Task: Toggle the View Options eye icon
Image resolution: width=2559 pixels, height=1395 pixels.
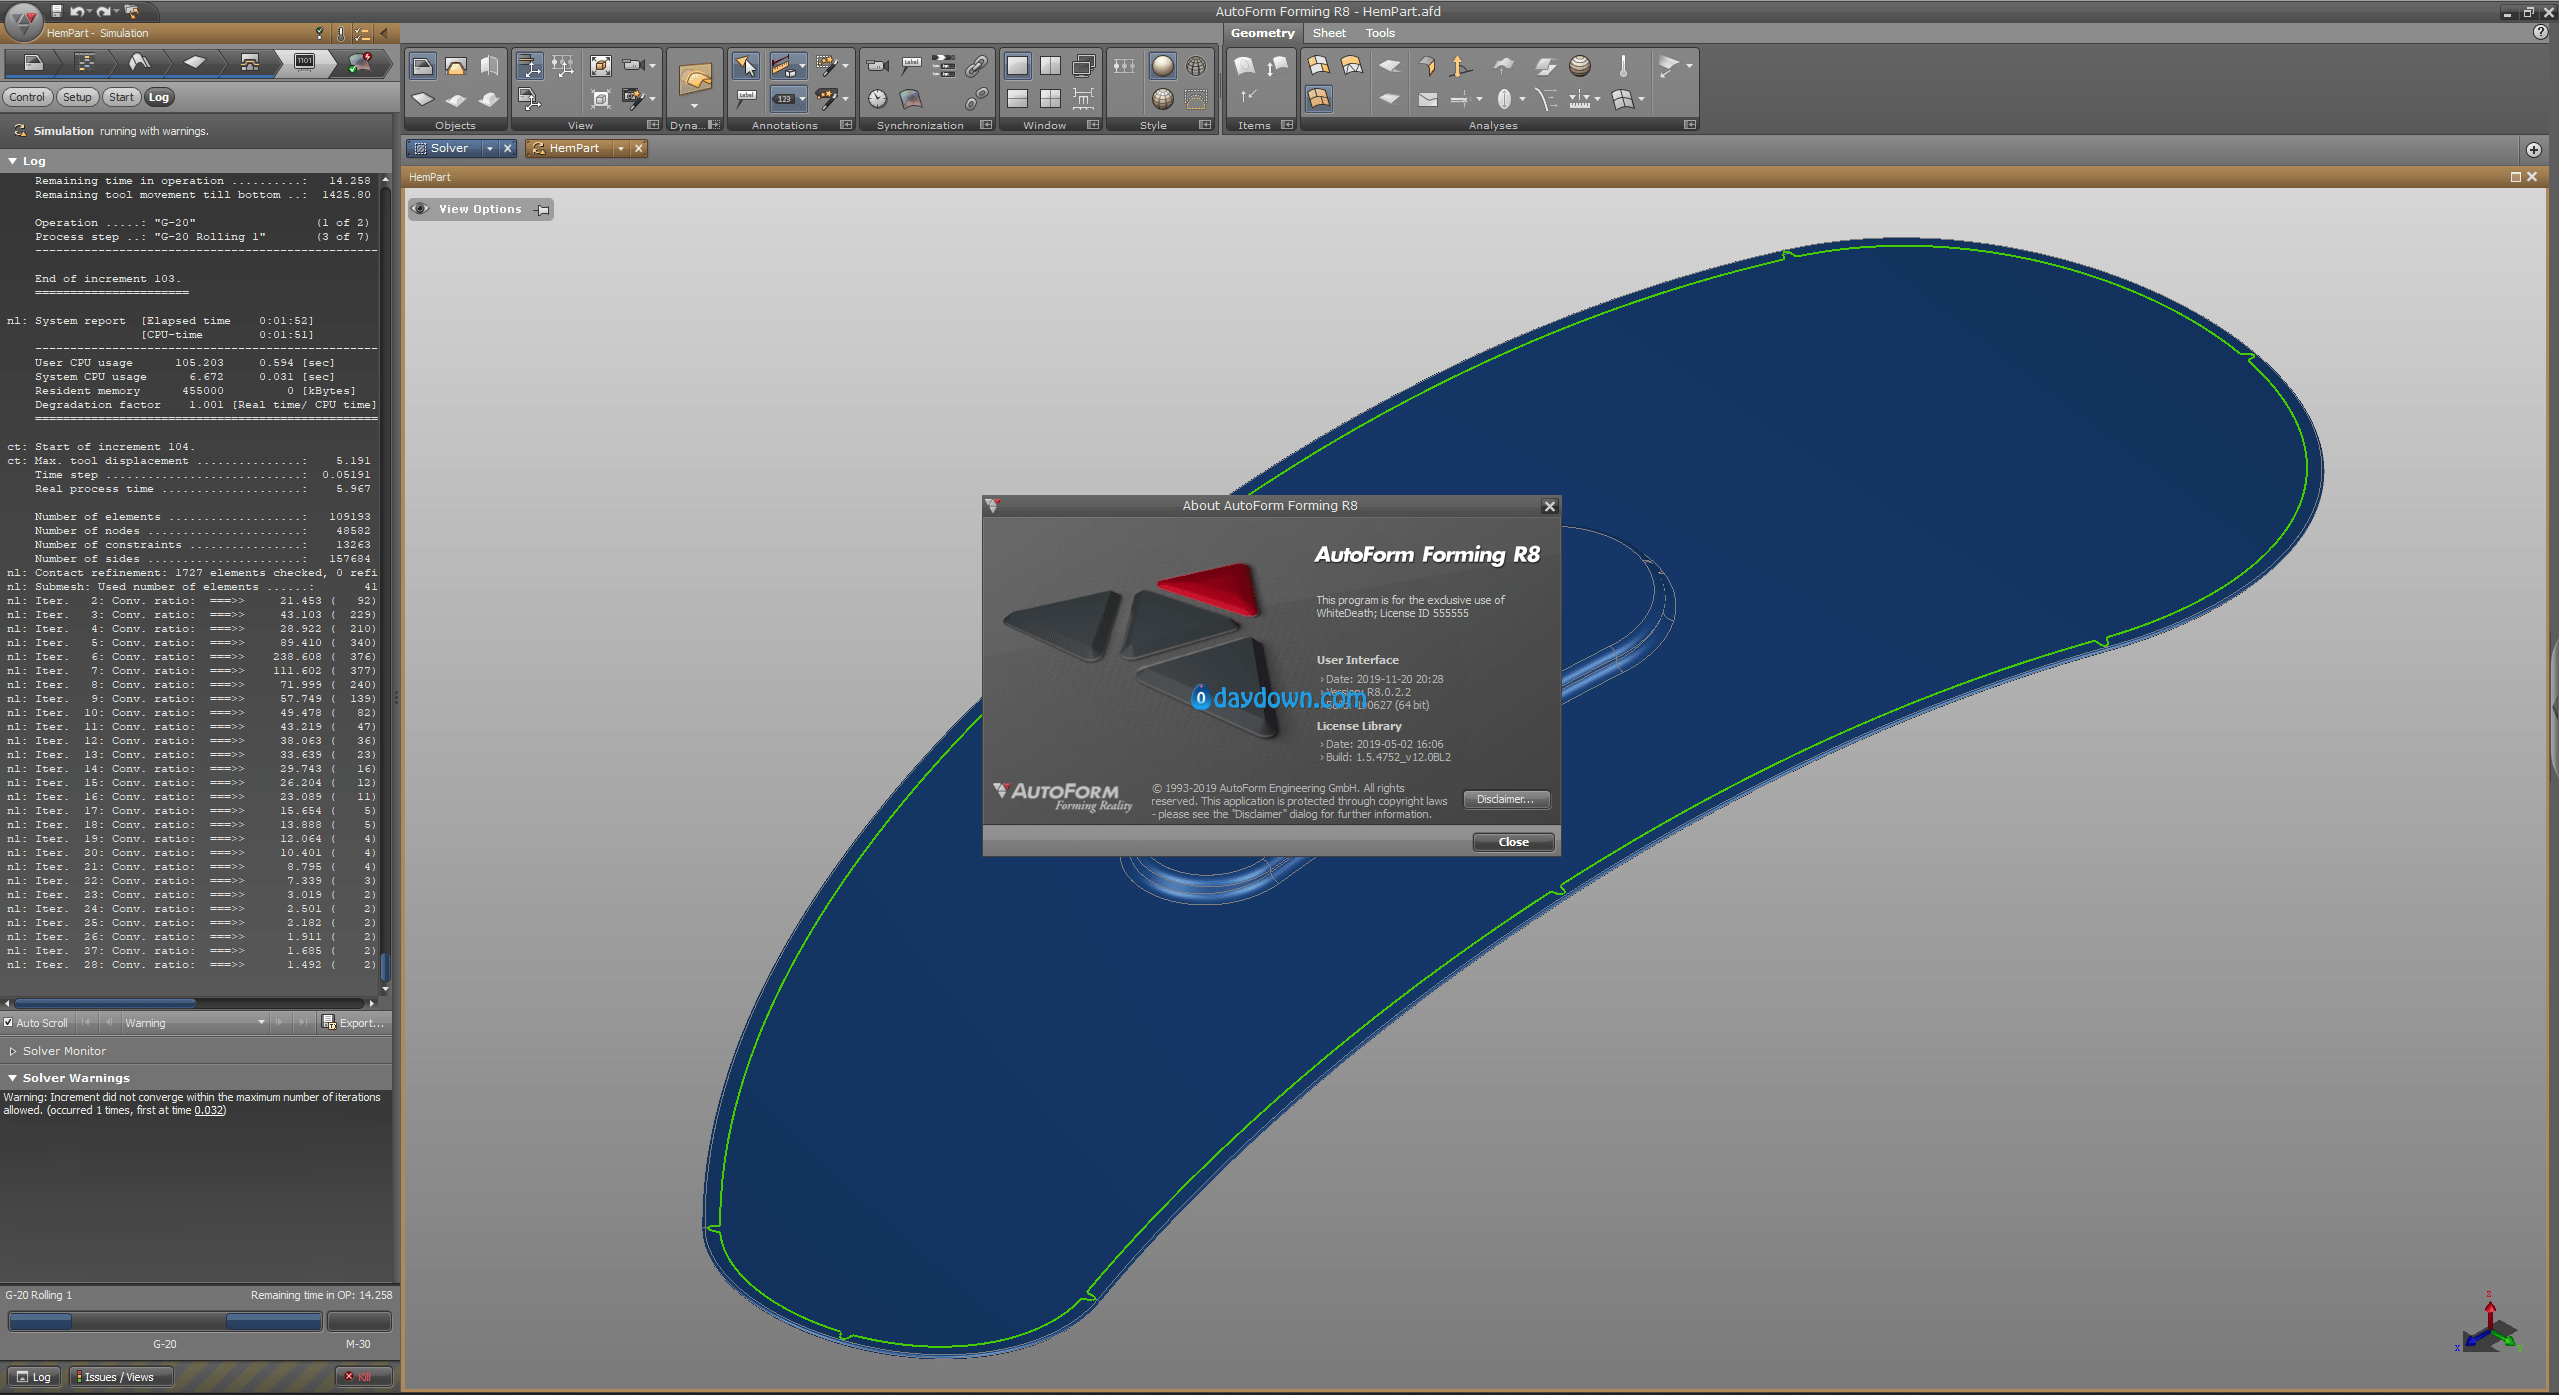Action: point(420,209)
